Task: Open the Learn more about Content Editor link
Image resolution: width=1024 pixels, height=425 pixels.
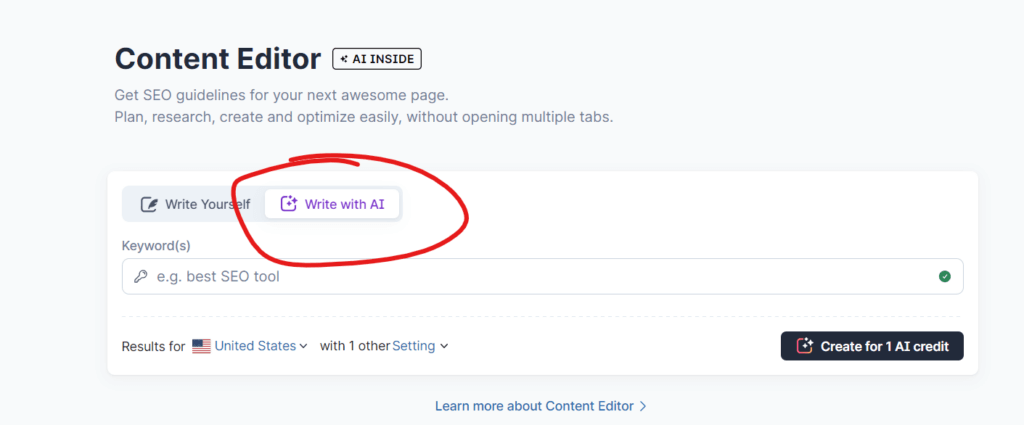Action: coord(534,406)
